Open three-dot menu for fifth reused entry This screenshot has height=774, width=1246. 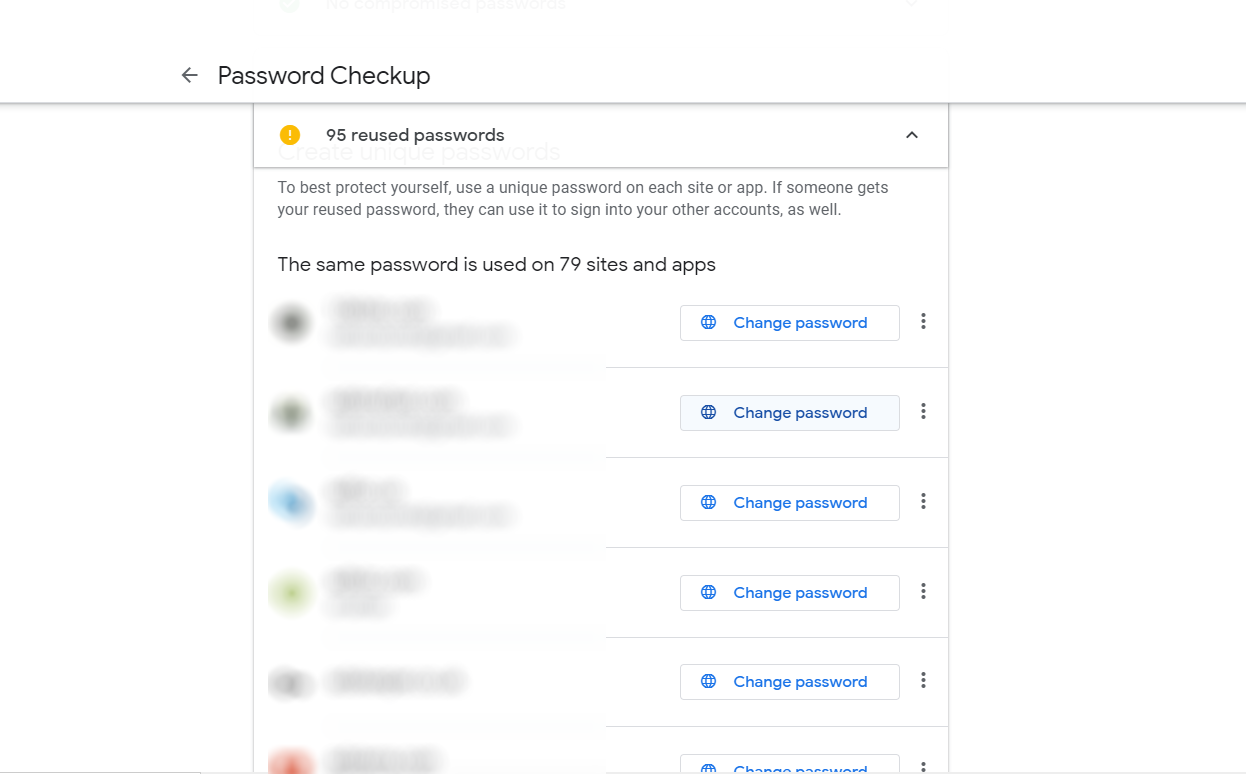pos(923,681)
